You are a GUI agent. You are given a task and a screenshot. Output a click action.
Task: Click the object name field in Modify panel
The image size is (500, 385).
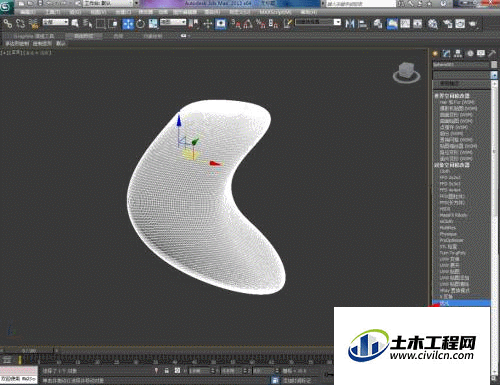[461, 65]
